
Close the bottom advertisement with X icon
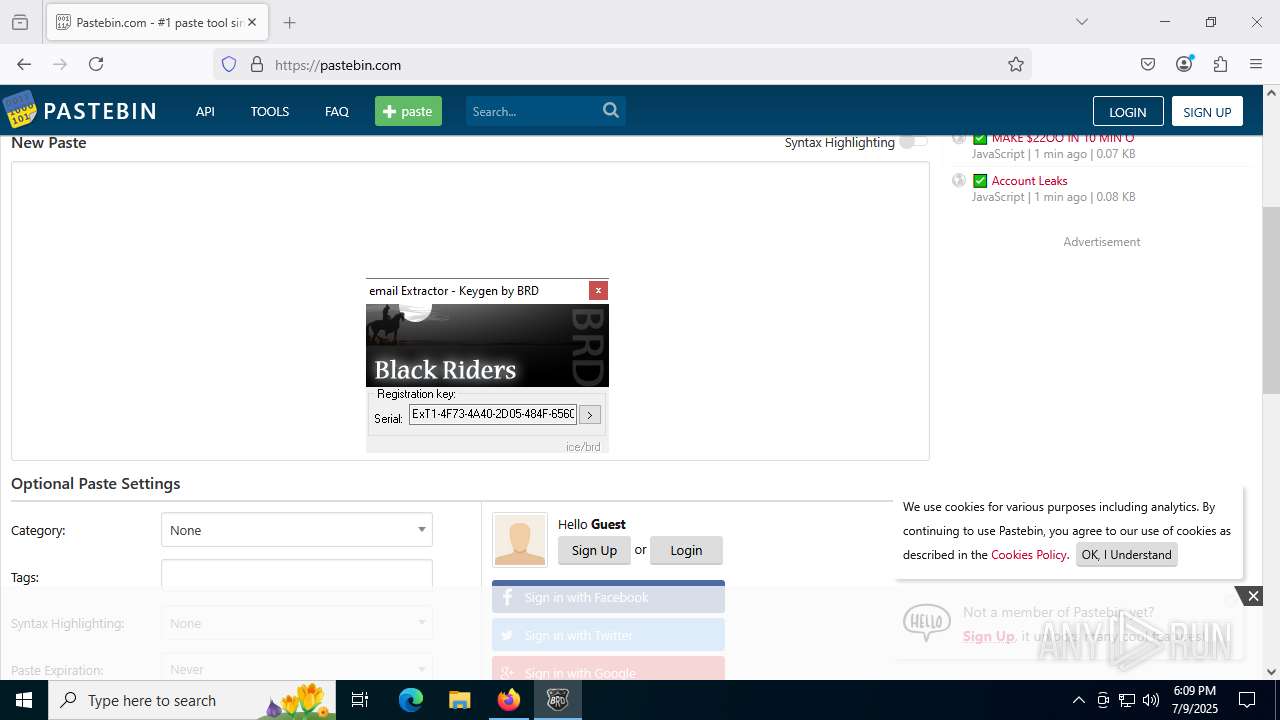(1253, 596)
